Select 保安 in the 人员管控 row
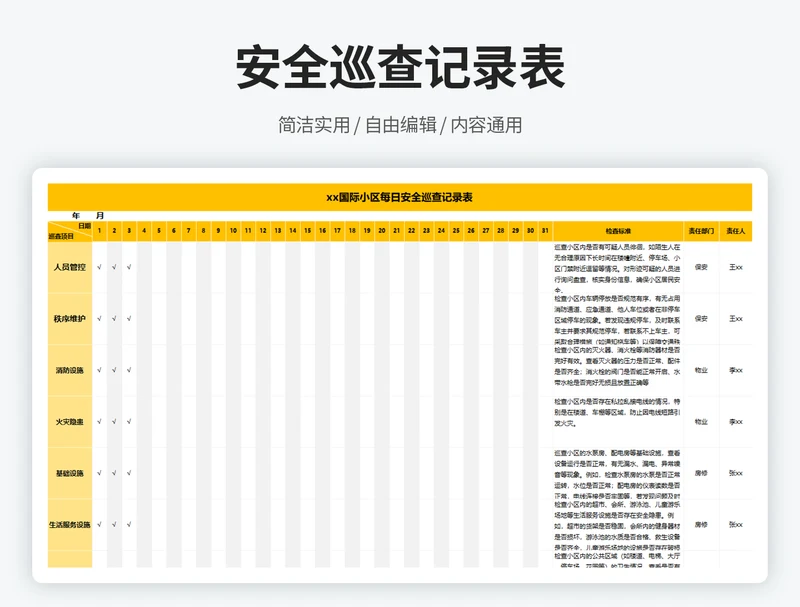800x607 pixels. tap(701, 267)
